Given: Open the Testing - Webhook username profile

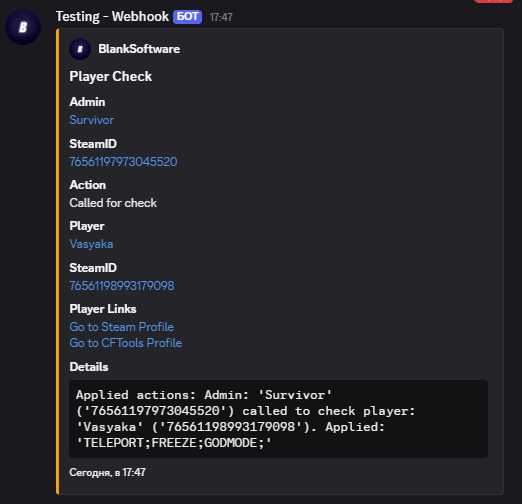Looking at the screenshot, I should pyautogui.click(x=112, y=17).
